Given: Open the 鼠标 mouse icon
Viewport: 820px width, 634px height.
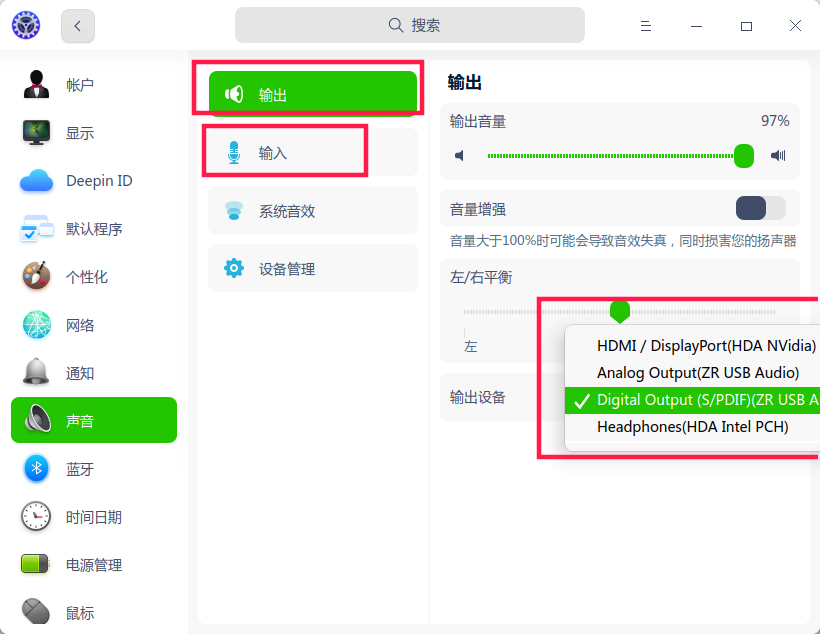Looking at the screenshot, I should point(36,612).
